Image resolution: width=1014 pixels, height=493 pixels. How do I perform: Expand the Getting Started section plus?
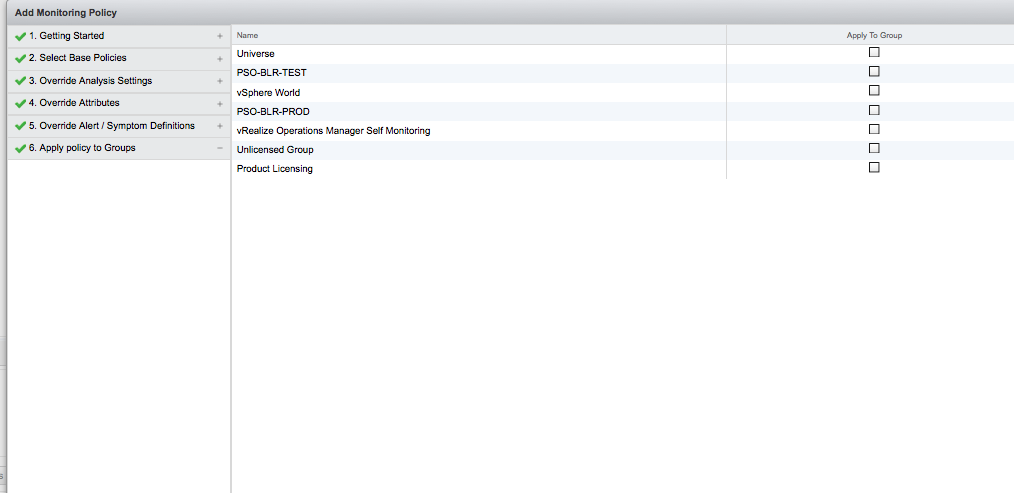219,36
